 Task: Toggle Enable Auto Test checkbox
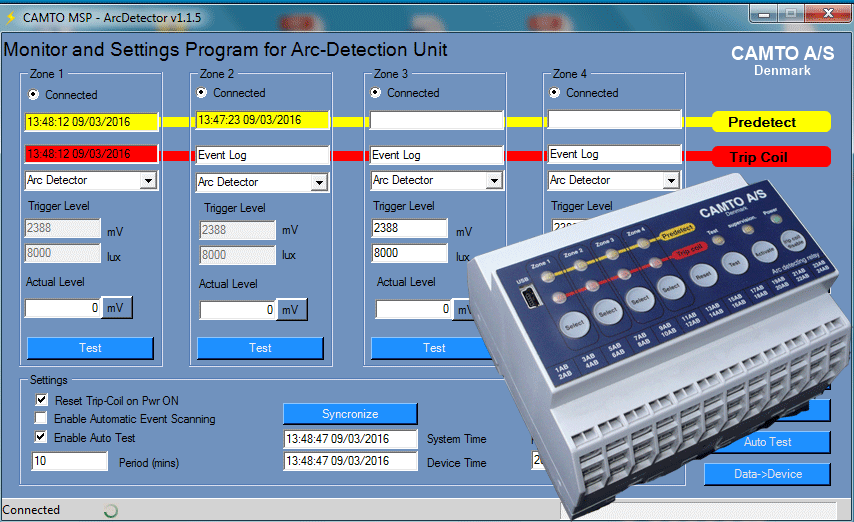tap(41, 436)
